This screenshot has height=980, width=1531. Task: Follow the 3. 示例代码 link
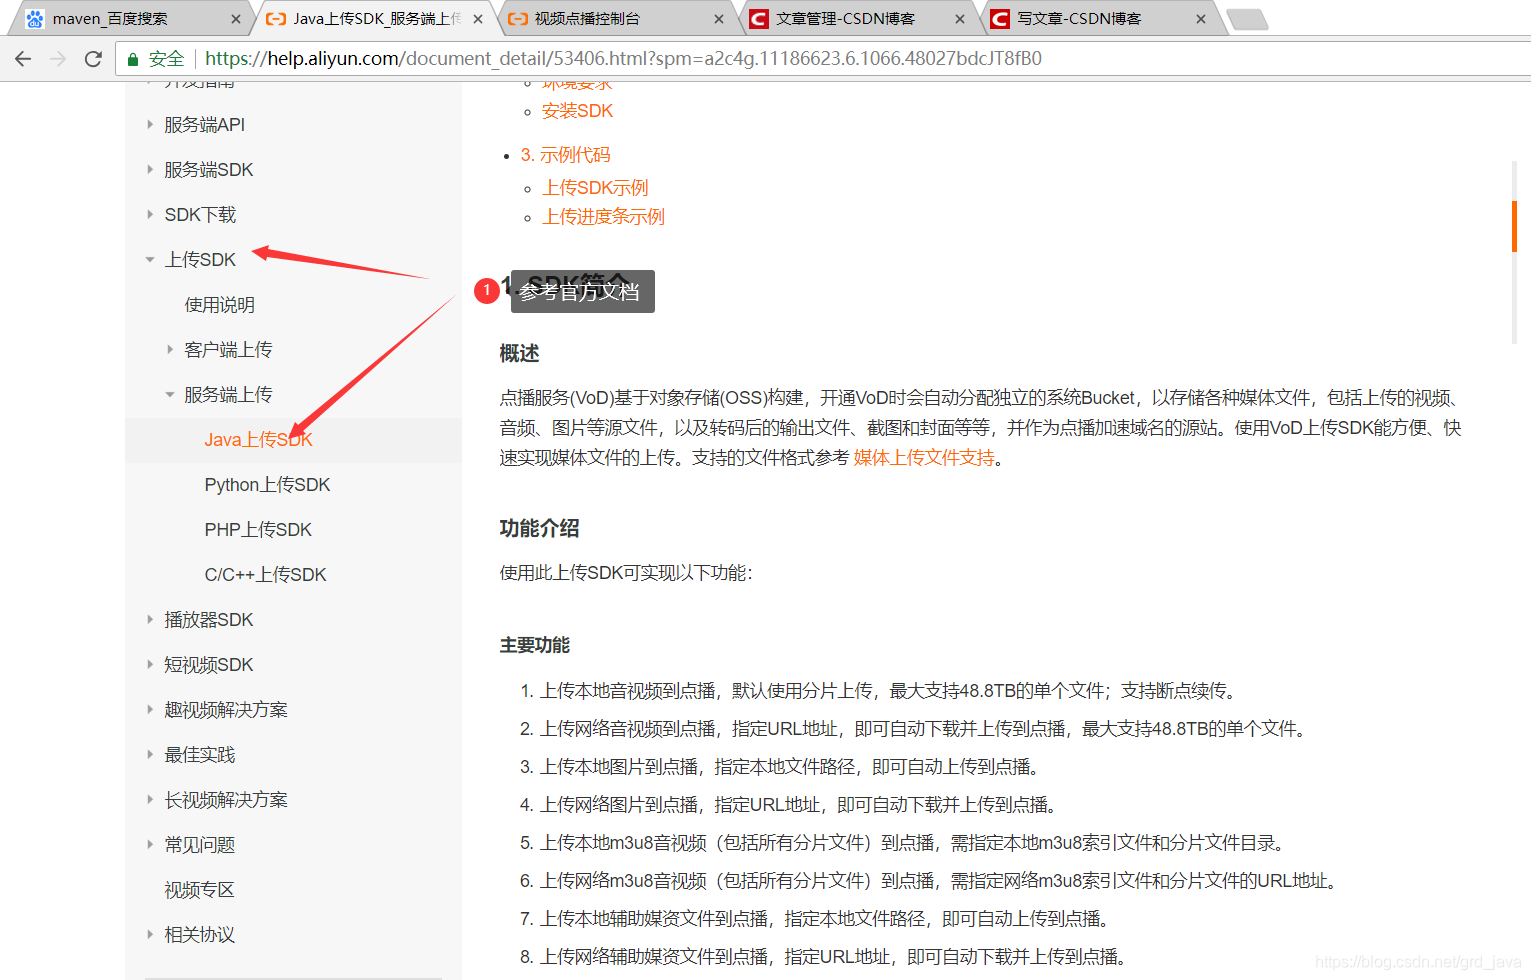click(x=565, y=155)
